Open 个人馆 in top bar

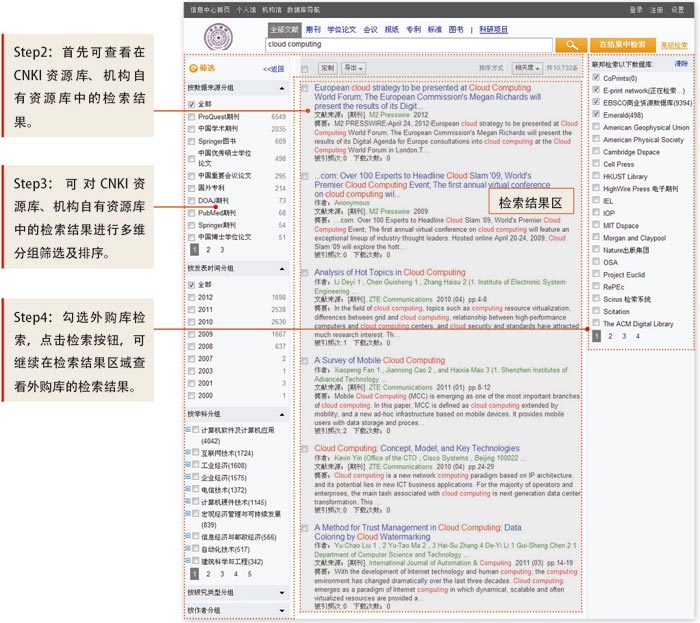pyautogui.click(x=246, y=9)
